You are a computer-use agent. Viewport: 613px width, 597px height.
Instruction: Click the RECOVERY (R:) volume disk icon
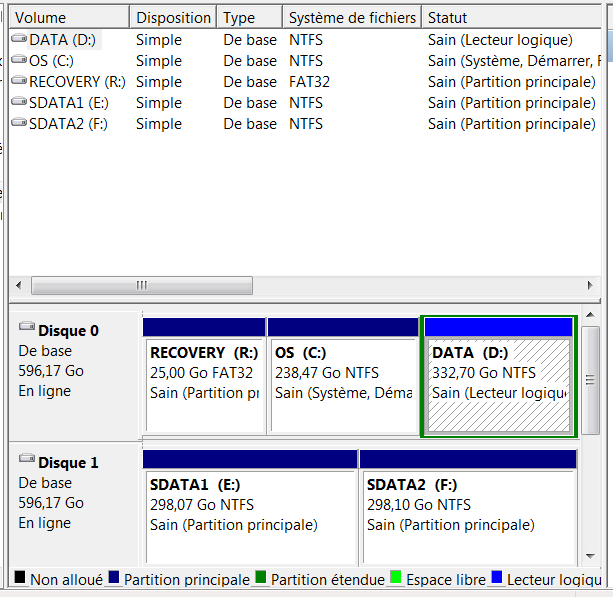[20, 82]
